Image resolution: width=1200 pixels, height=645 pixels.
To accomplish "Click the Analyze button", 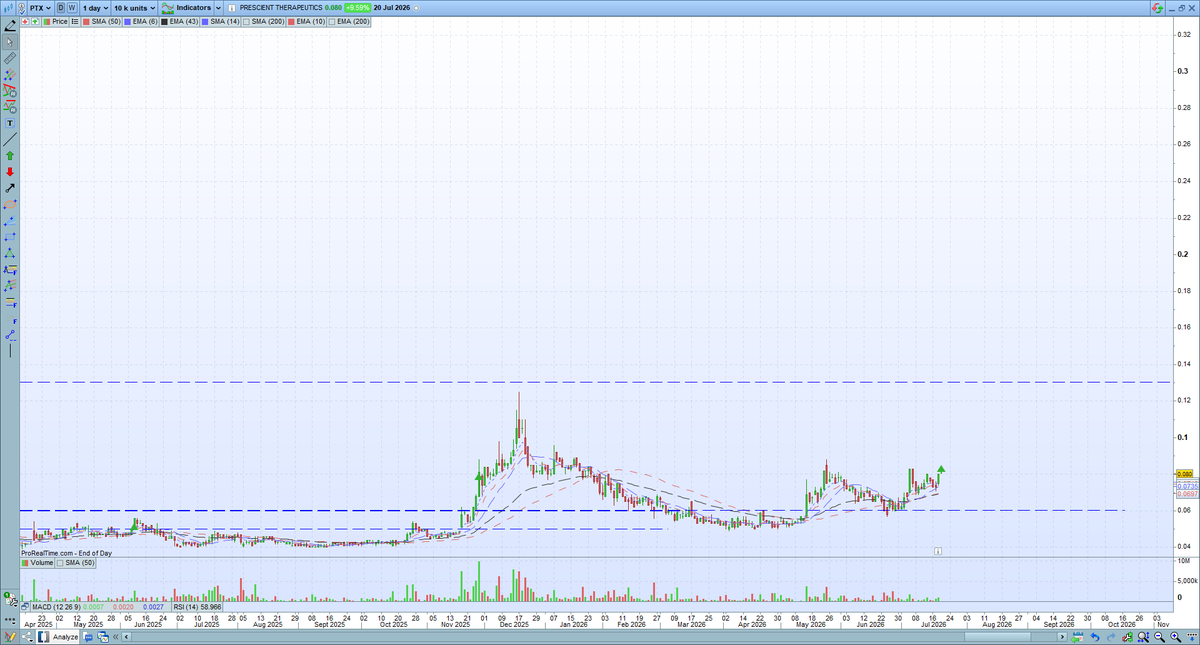I will [58, 637].
